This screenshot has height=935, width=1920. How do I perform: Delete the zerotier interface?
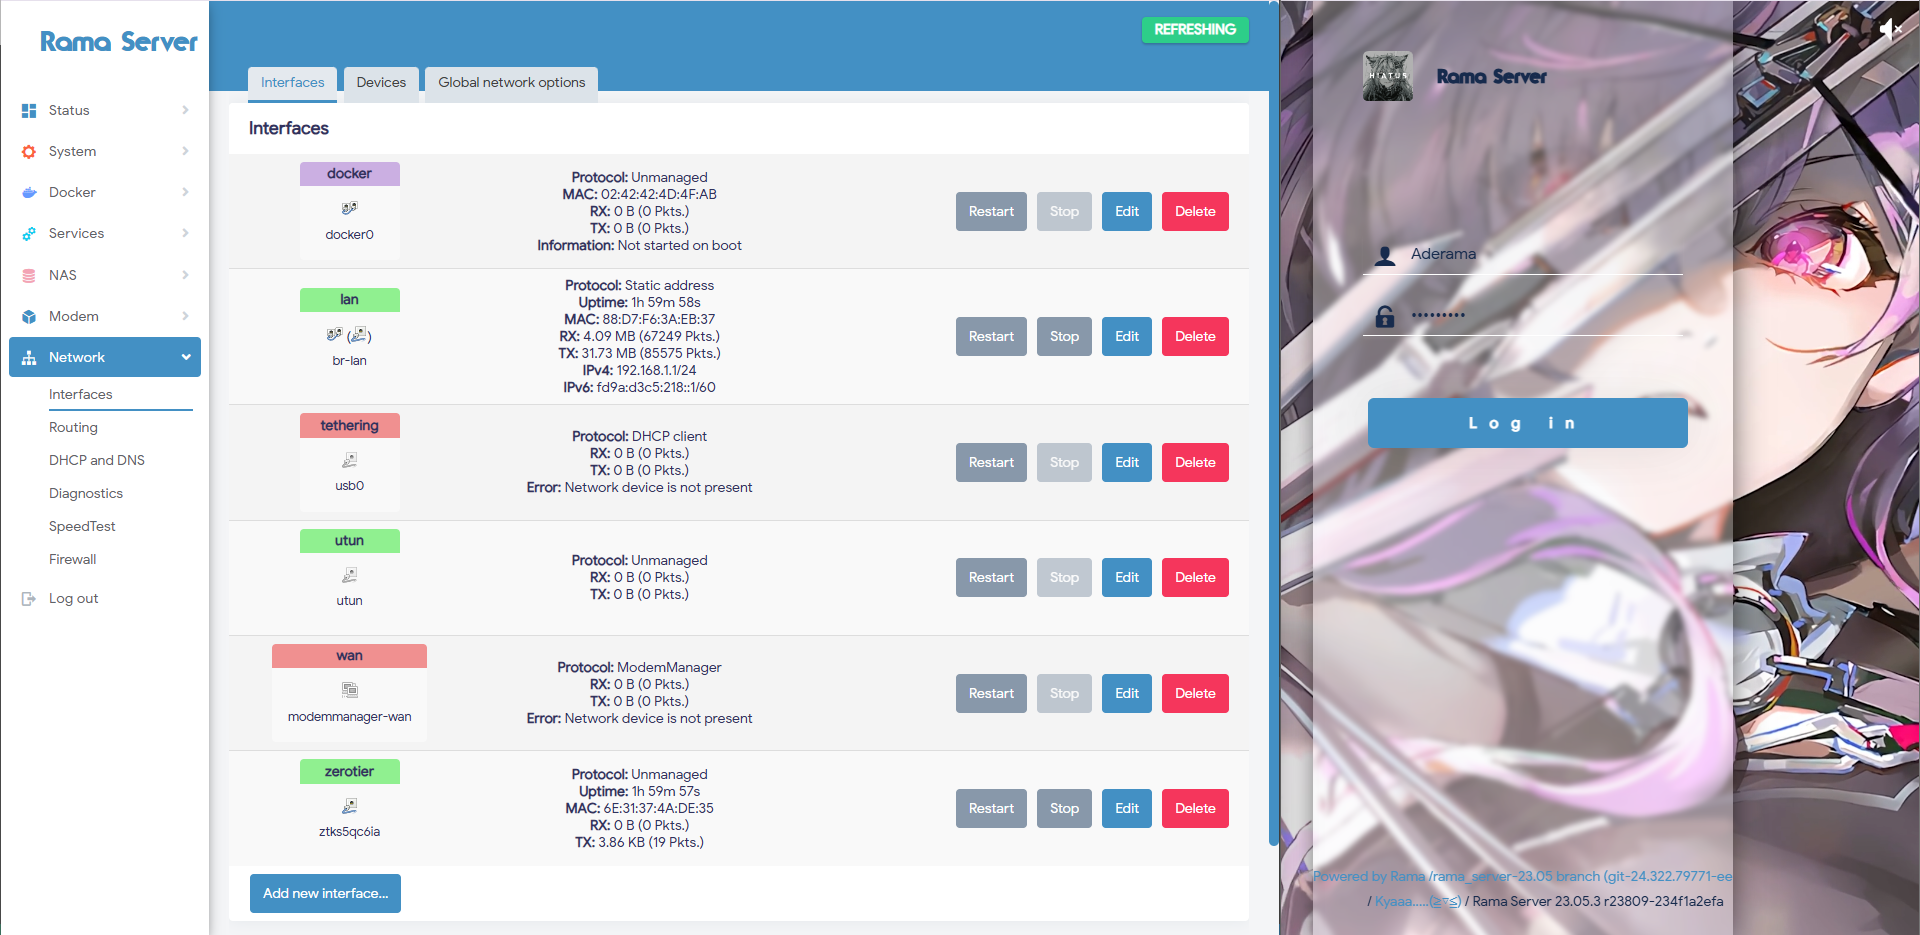click(1195, 808)
